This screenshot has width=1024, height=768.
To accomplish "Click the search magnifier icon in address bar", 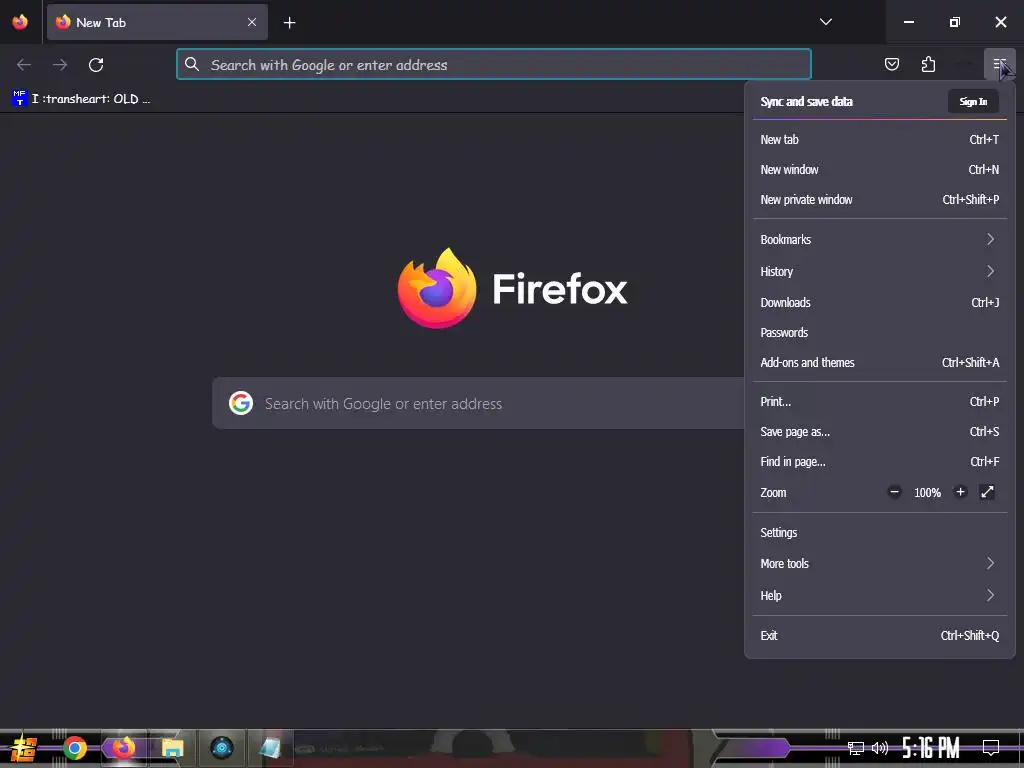I will pos(192,64).
